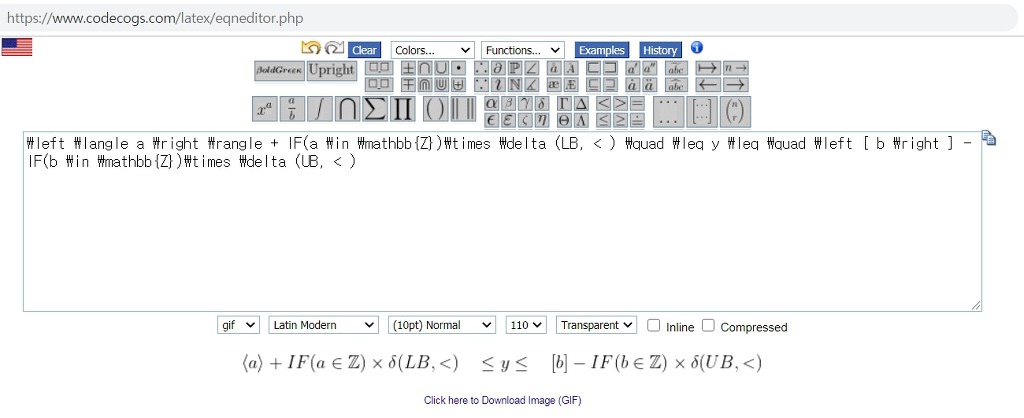This screenshot has width=1024, height=418.
Task: Open the Latin Modern font dropdown
Action: coord(323,325)
